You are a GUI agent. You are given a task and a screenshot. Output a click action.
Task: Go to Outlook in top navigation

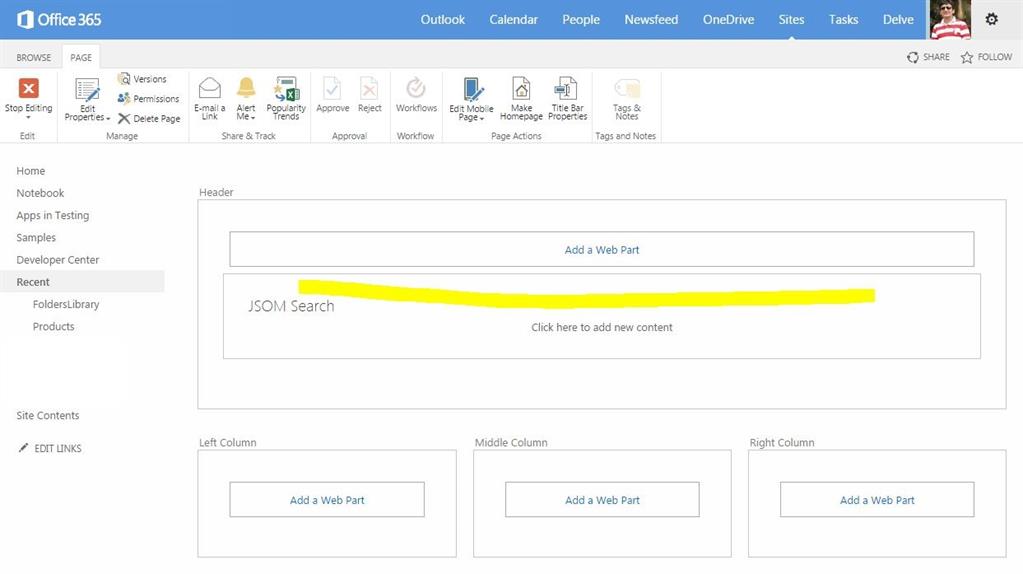click(442, 20)
